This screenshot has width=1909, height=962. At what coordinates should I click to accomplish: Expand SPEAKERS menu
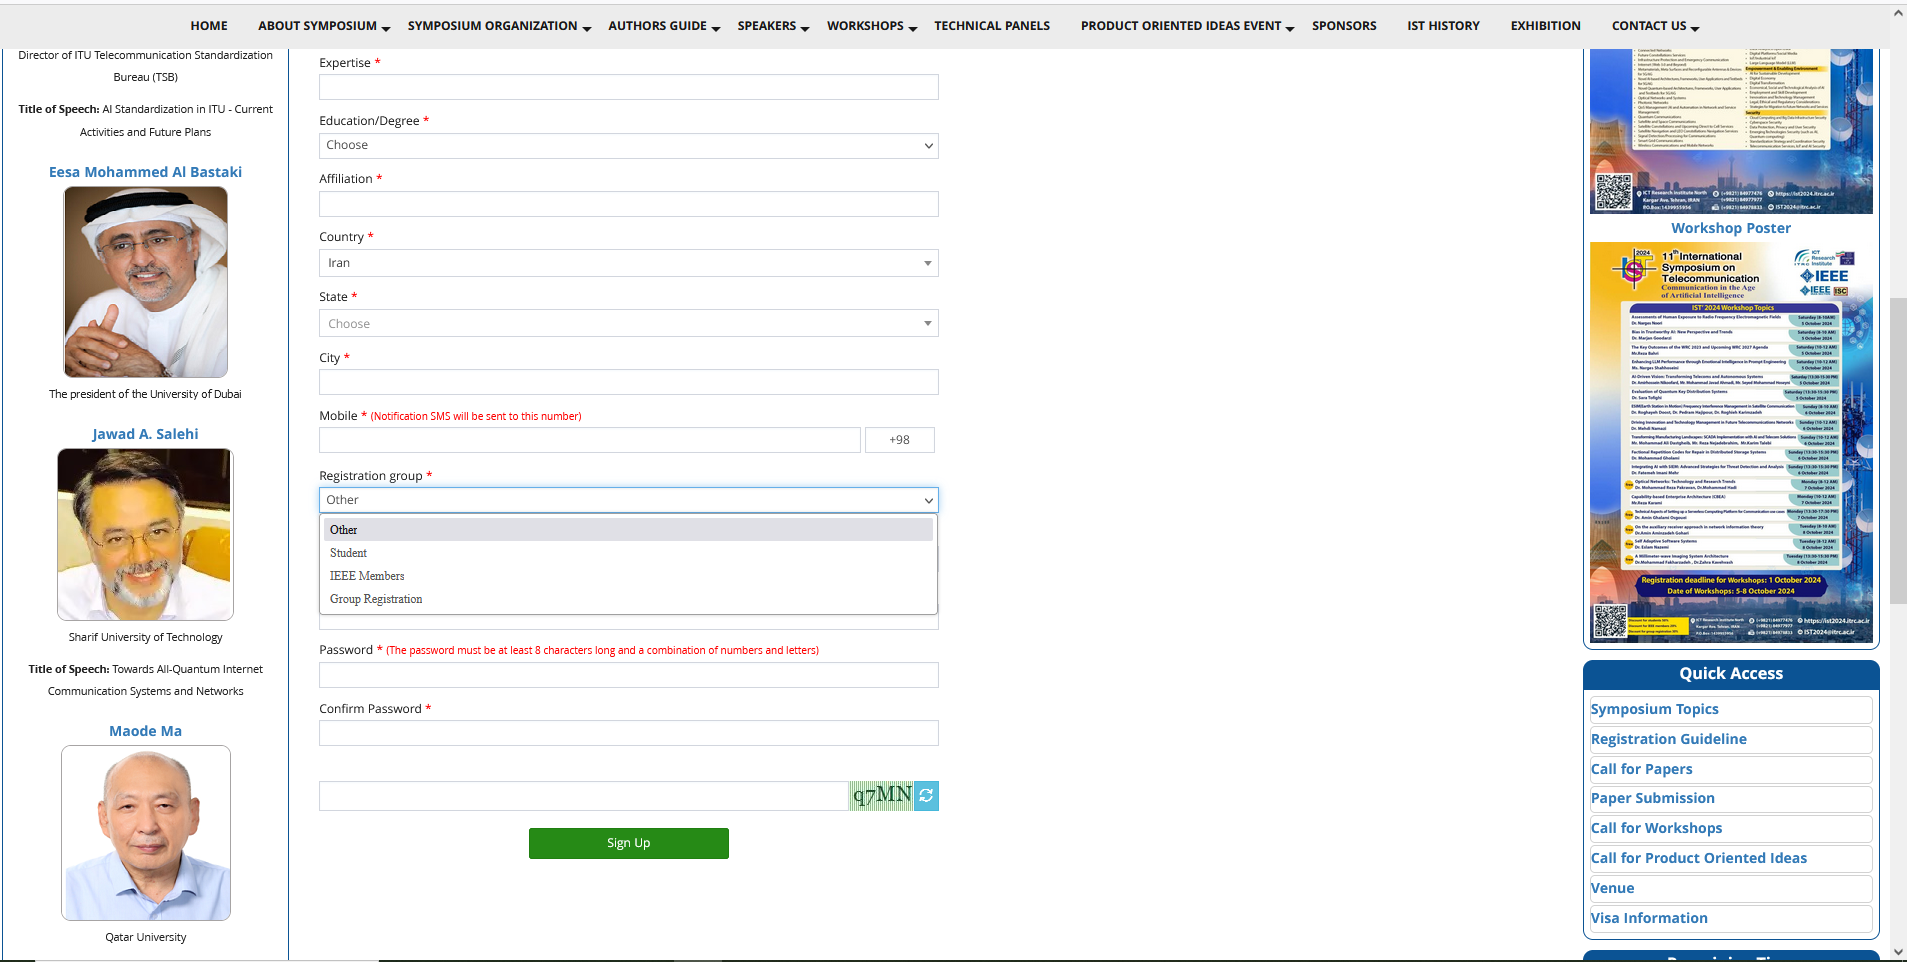(x=773, y=26)
